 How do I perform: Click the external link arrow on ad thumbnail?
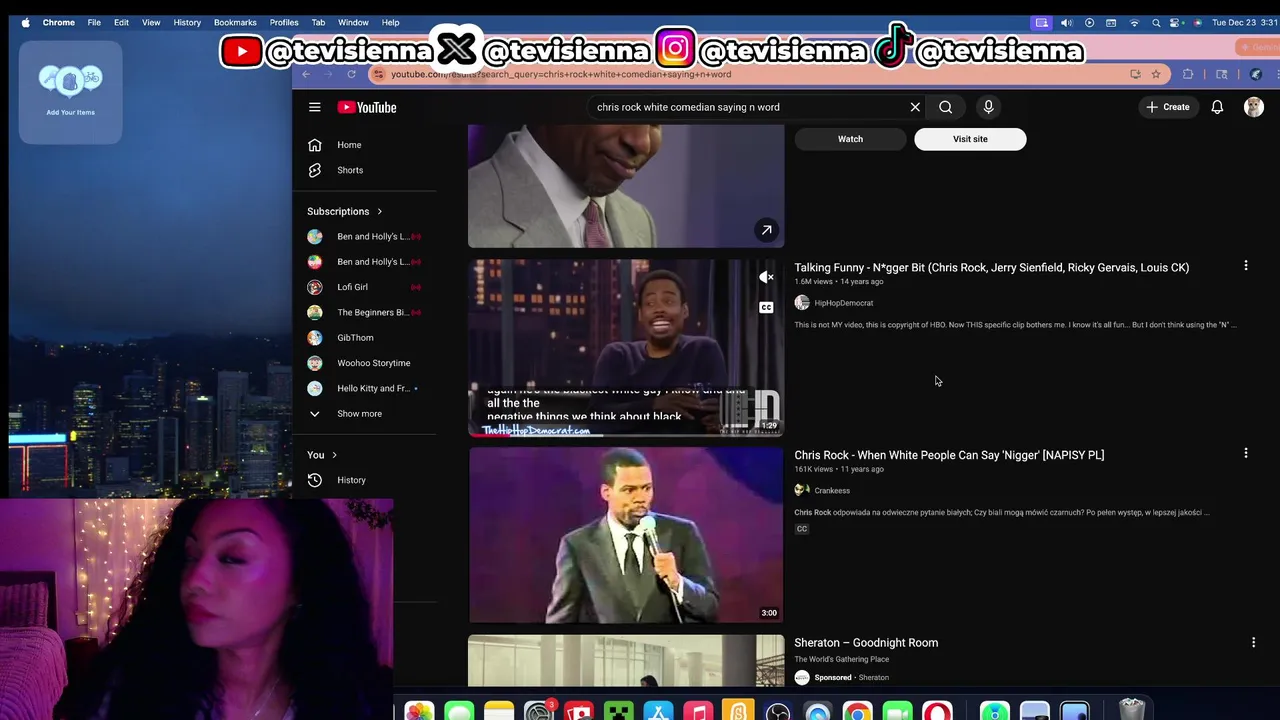click(766, 230)
